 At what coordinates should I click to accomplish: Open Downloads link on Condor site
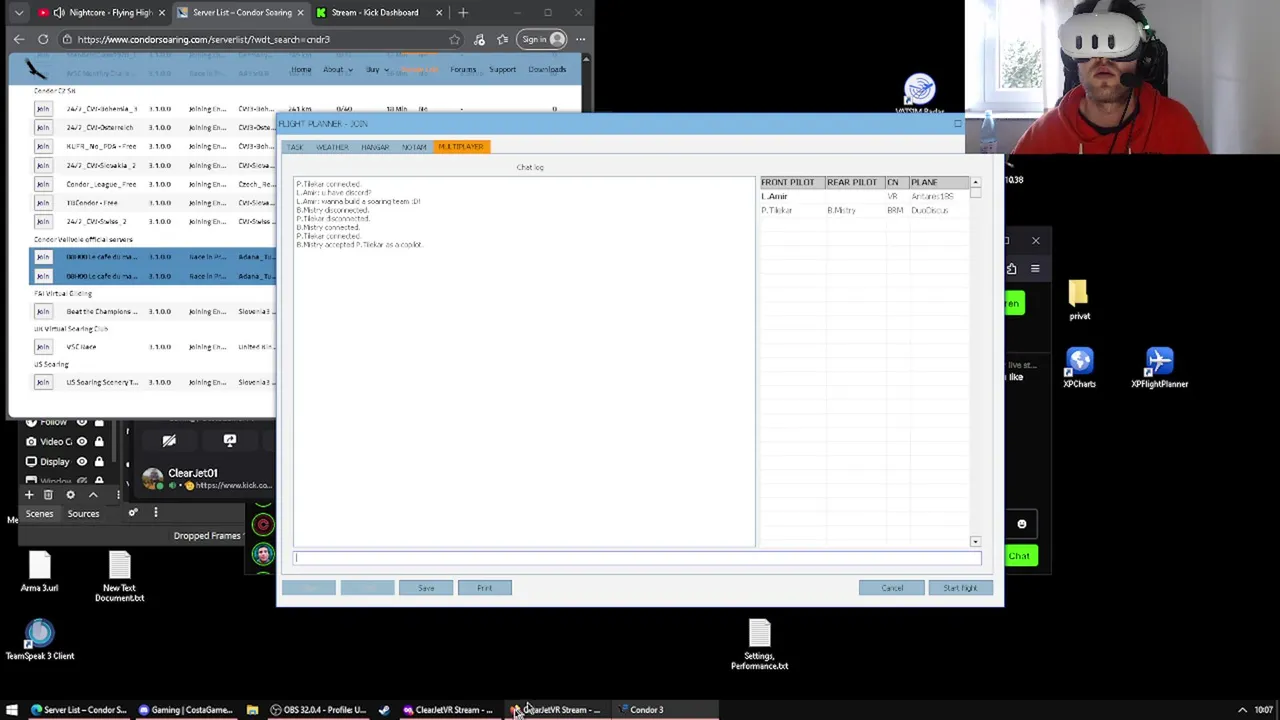547,70
